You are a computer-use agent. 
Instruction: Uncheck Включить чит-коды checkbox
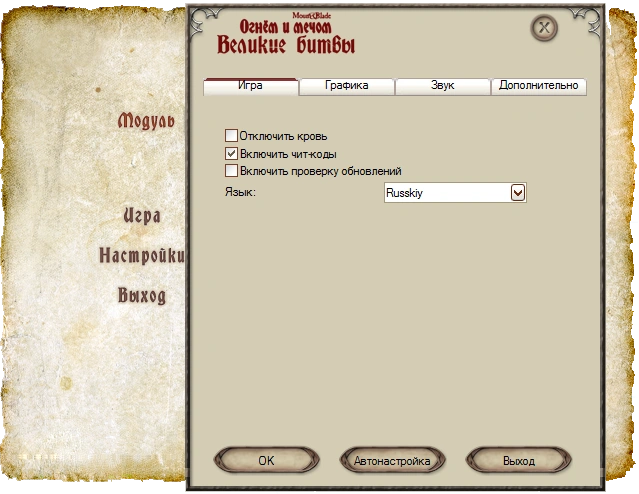pyautogui.click(x=231, y=153)
